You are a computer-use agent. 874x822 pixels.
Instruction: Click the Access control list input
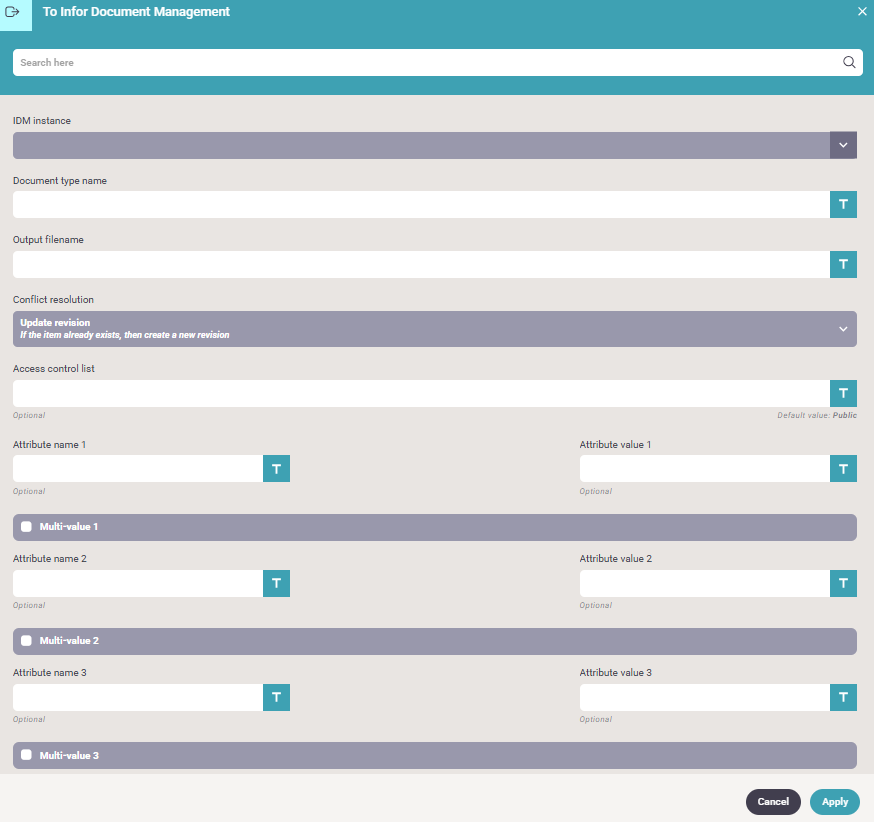click(x=421, y=393)
